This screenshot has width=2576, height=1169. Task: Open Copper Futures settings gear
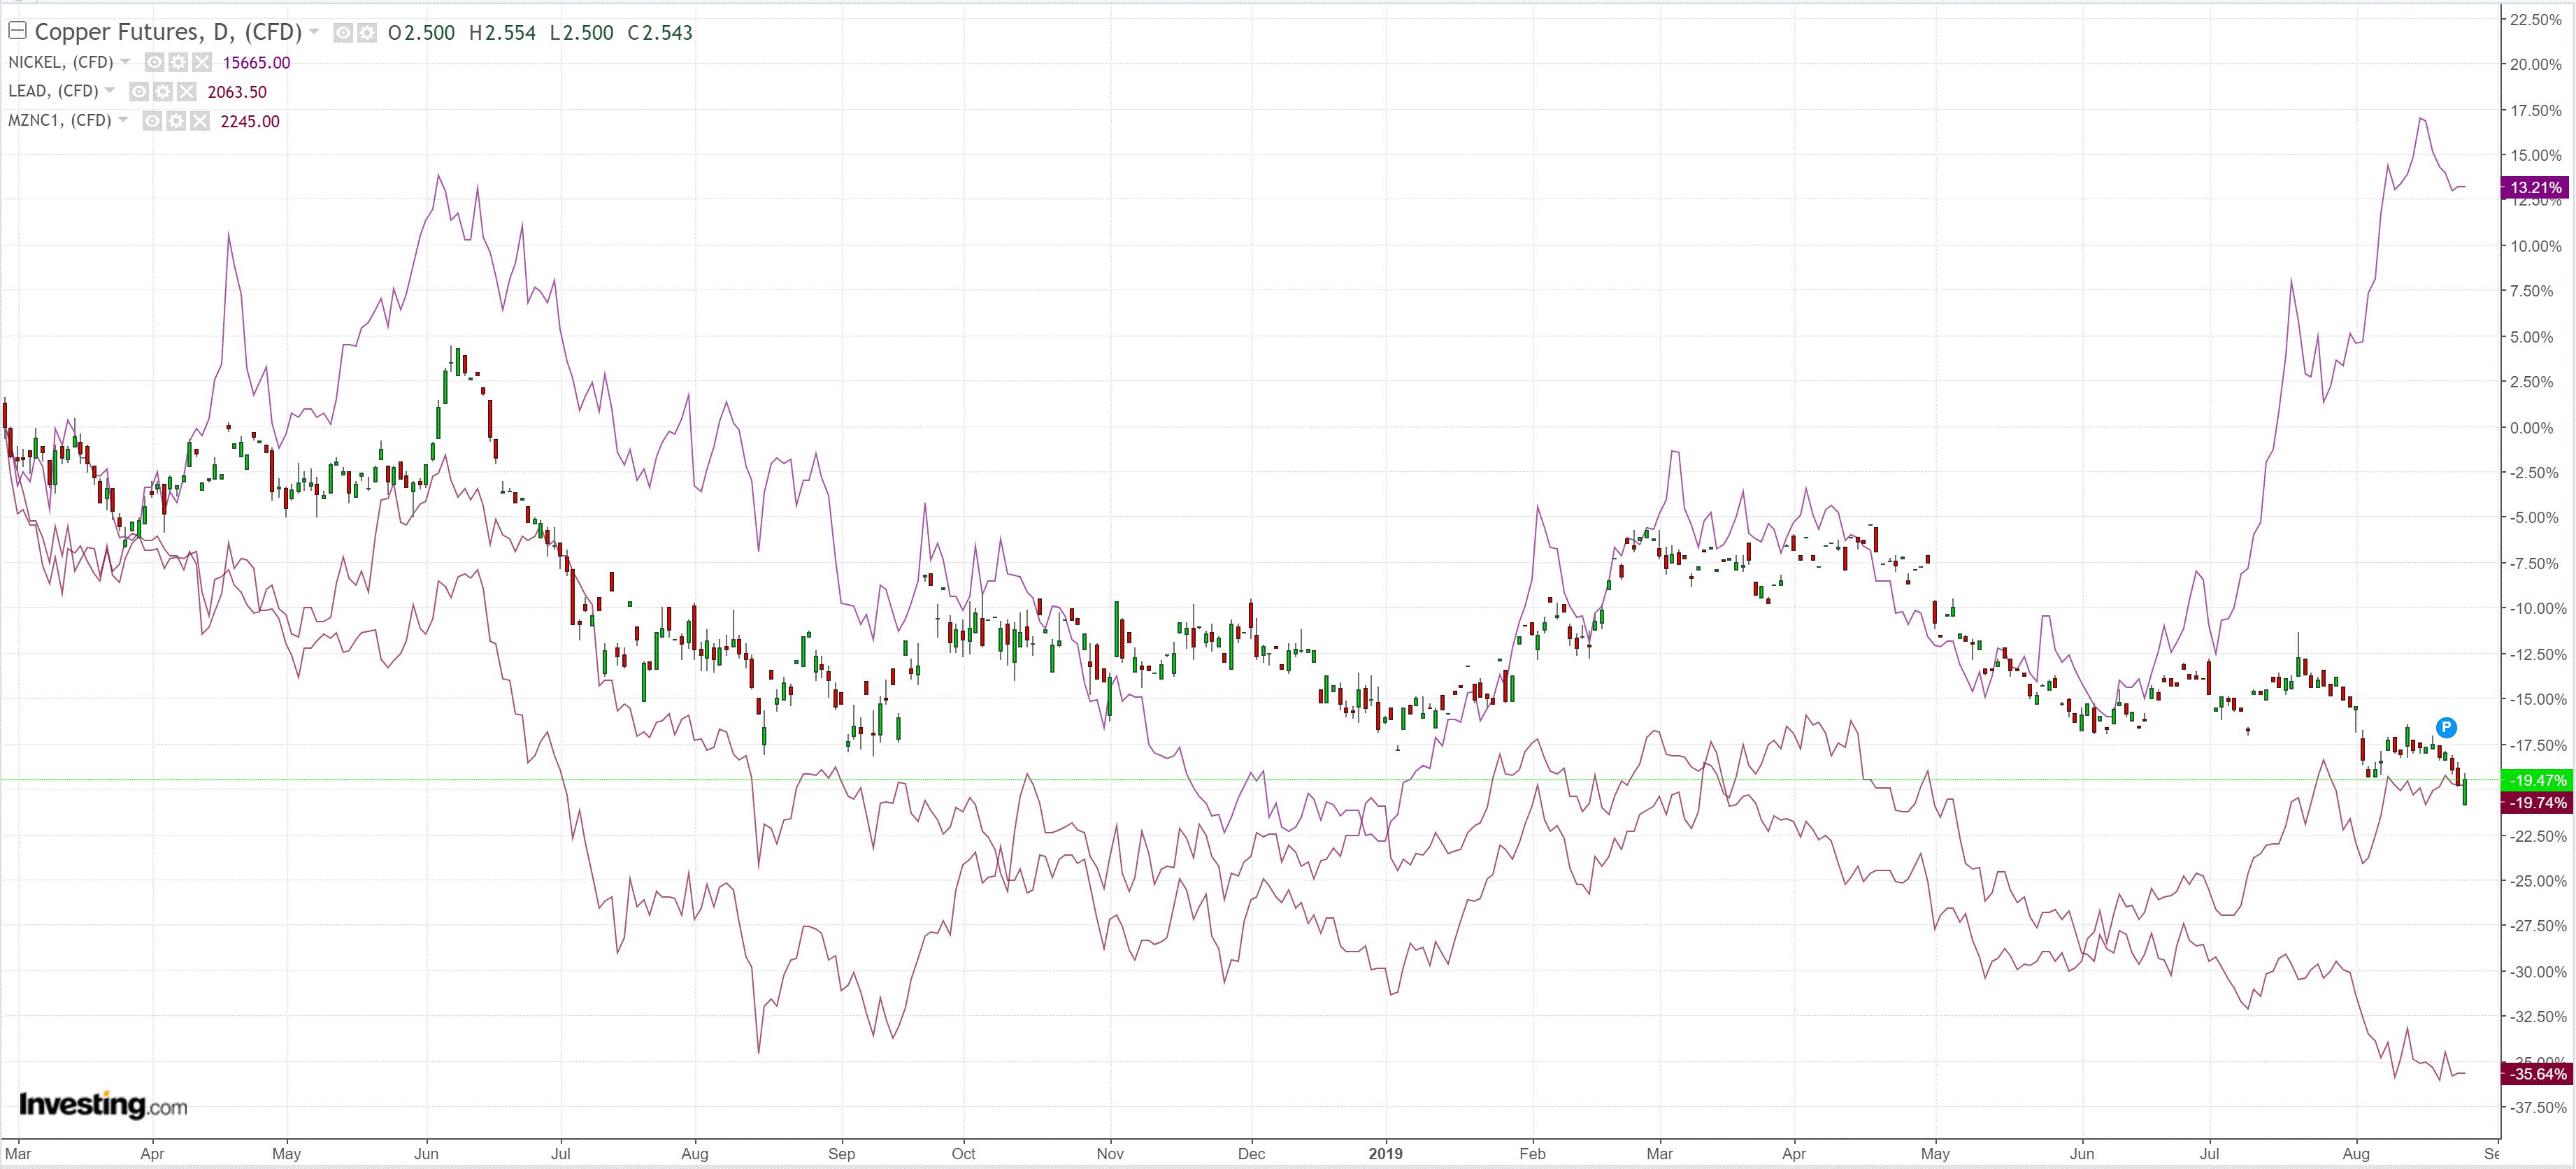367,33
